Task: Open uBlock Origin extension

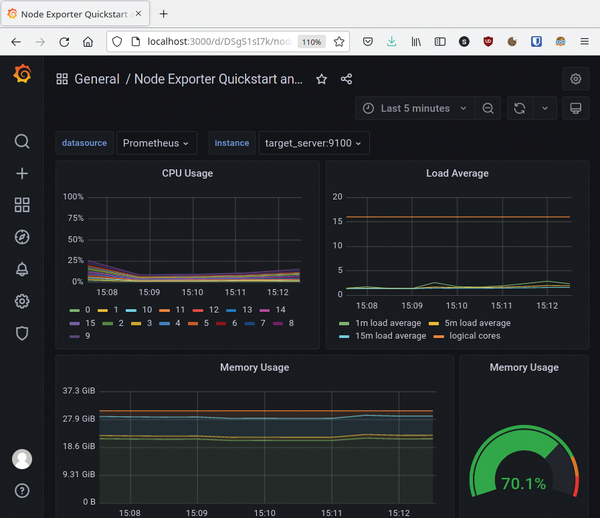Action: 488,41
